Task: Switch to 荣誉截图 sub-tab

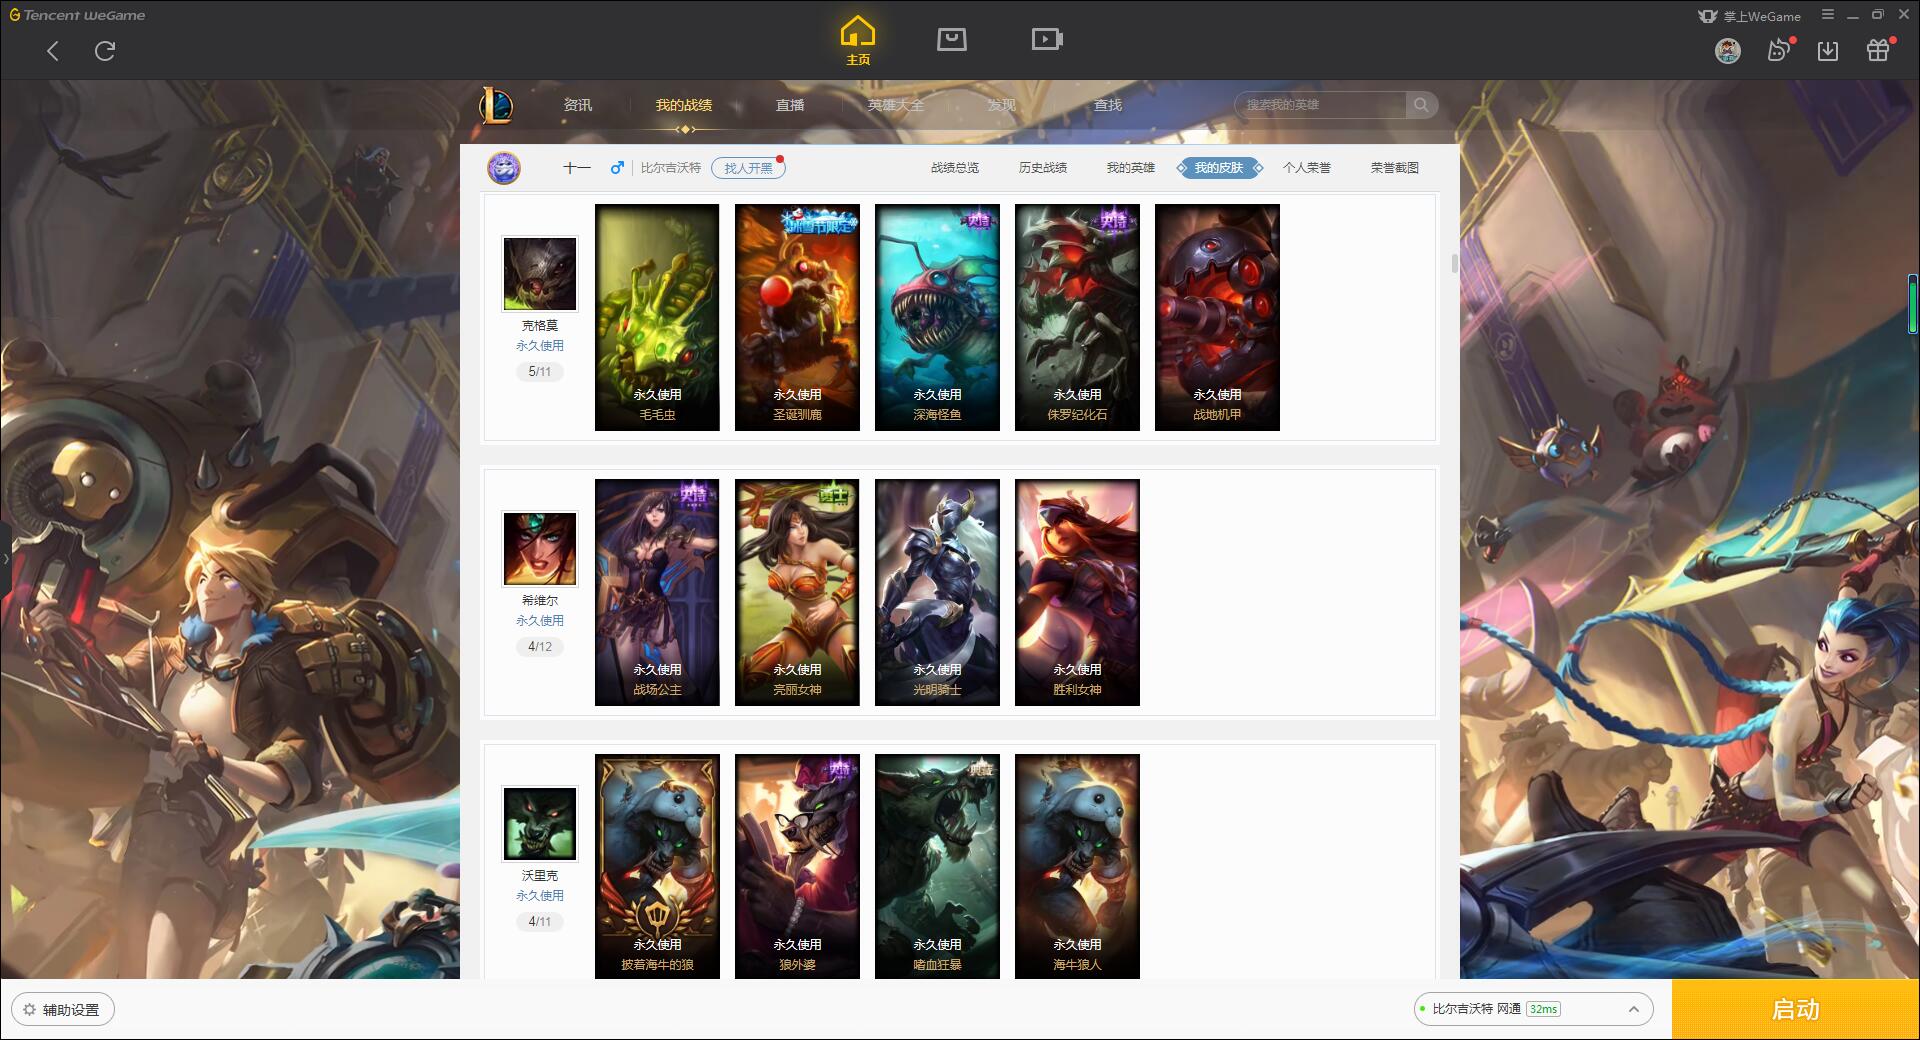Action: (x=1395, y=168)
